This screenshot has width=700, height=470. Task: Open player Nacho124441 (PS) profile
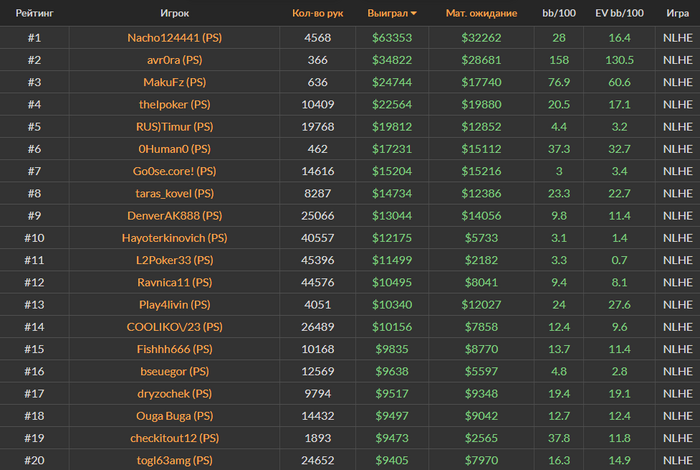pyautogui.click(x=174, y=38)
